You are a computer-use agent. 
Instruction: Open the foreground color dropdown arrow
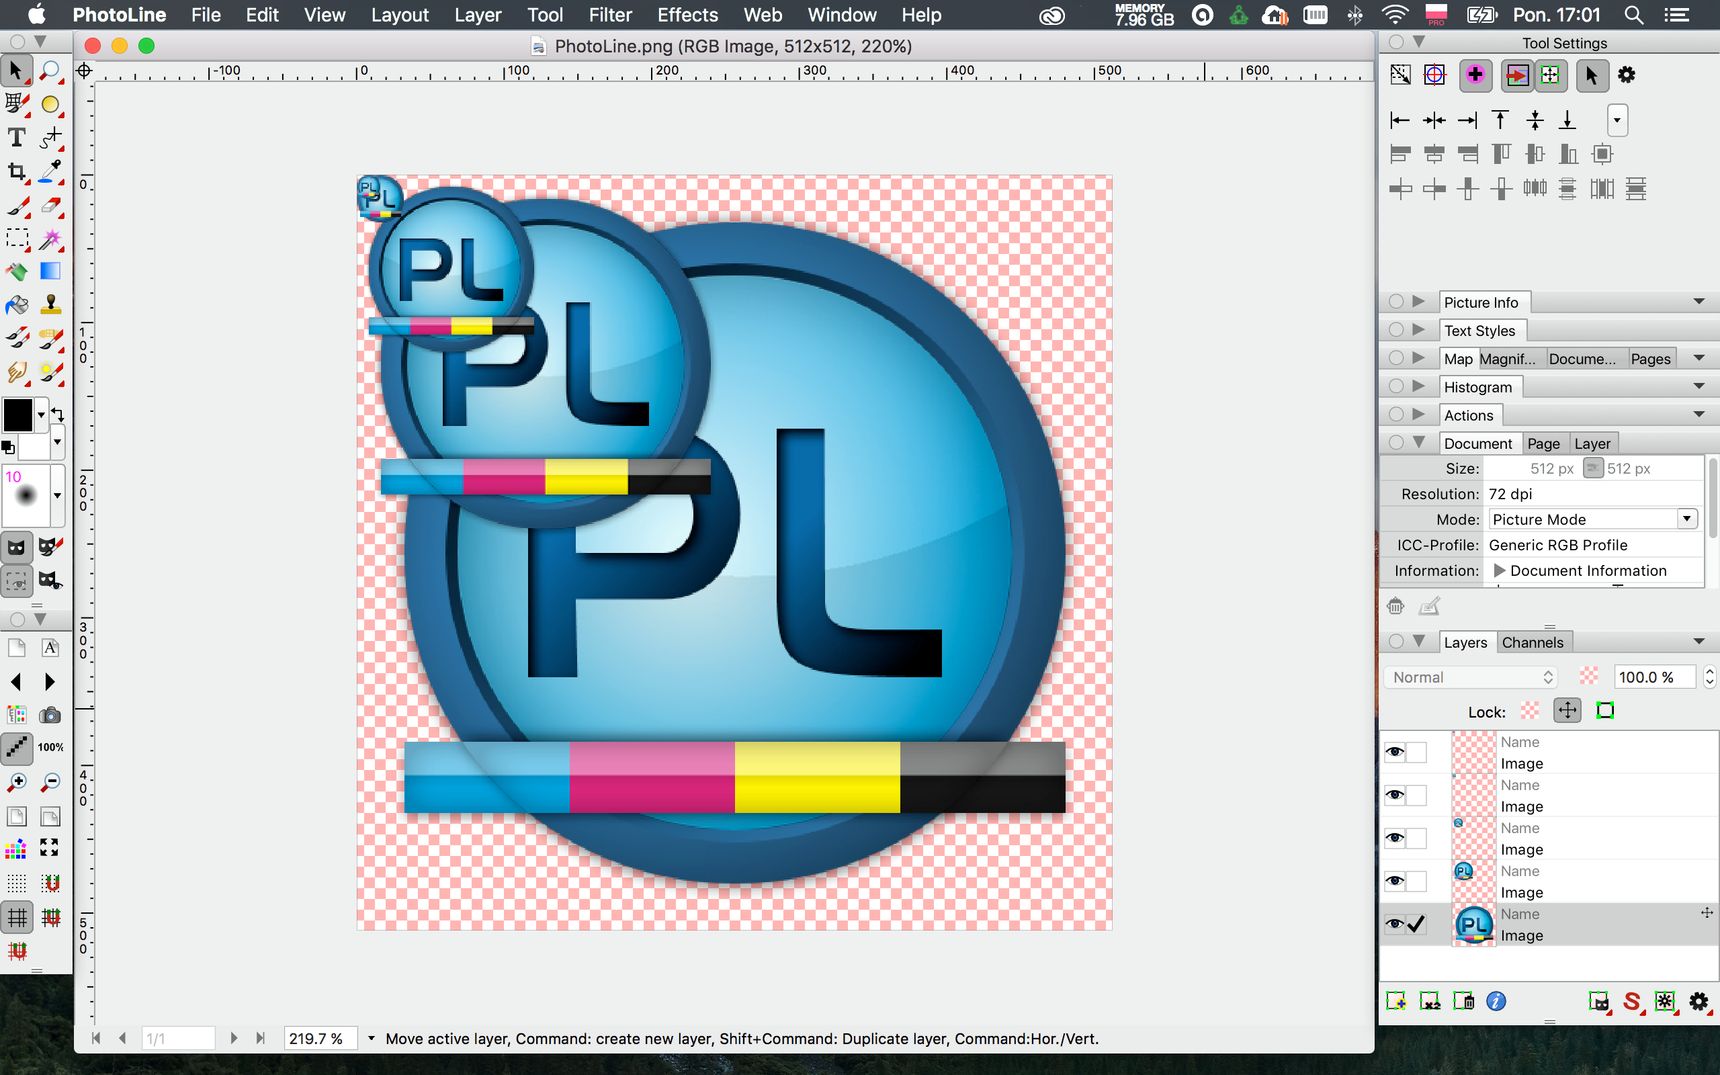pos(41,414)
